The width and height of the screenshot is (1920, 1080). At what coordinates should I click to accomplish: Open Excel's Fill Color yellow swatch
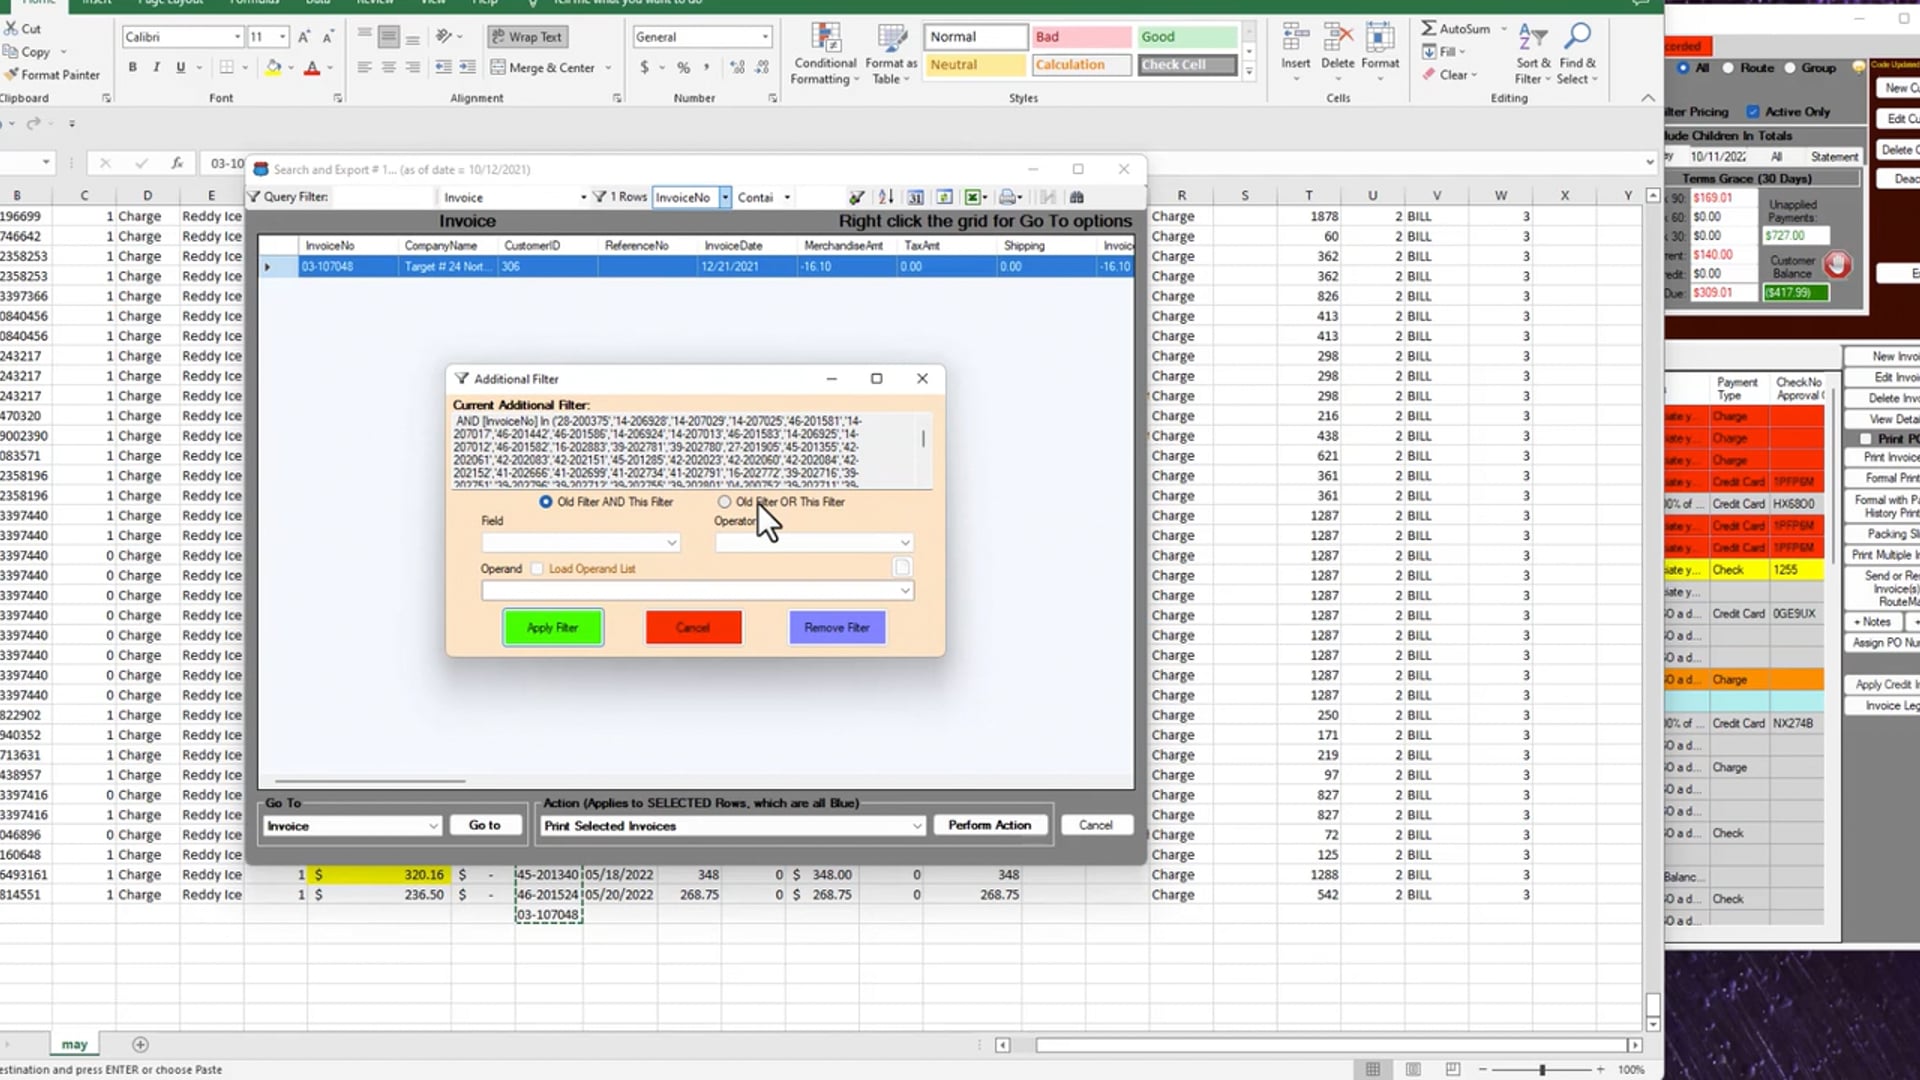[x=273, y=67]
